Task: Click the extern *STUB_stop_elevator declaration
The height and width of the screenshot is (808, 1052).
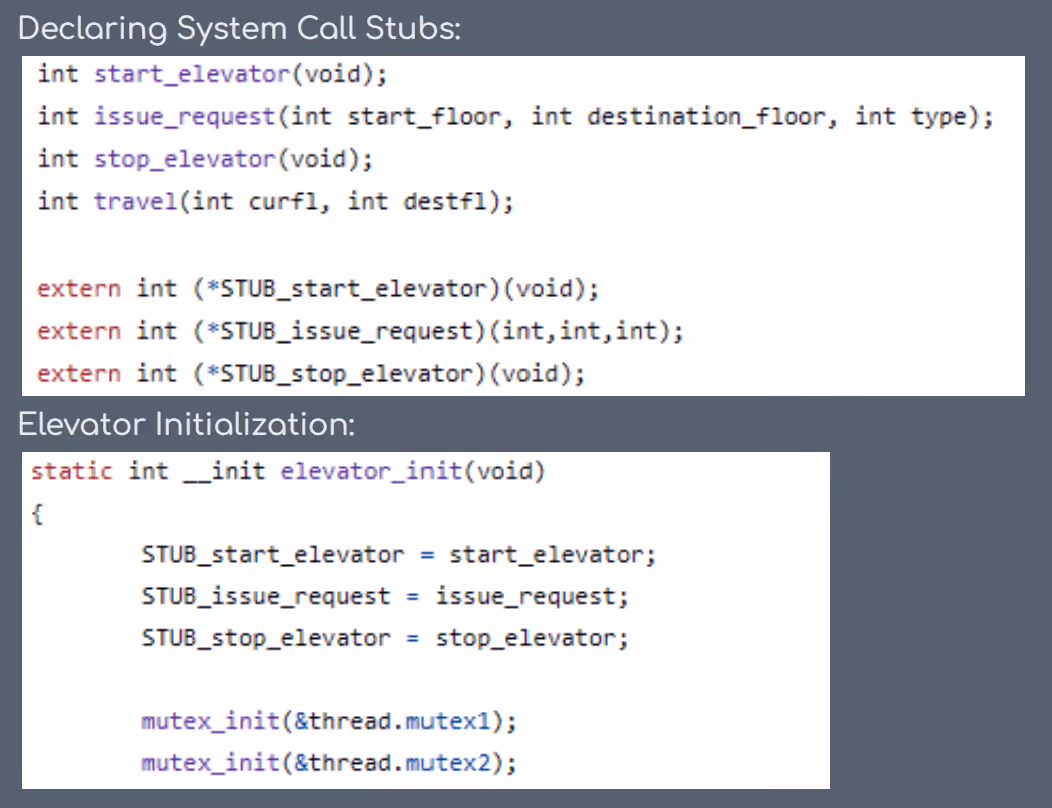Action: tap(311, 374)
